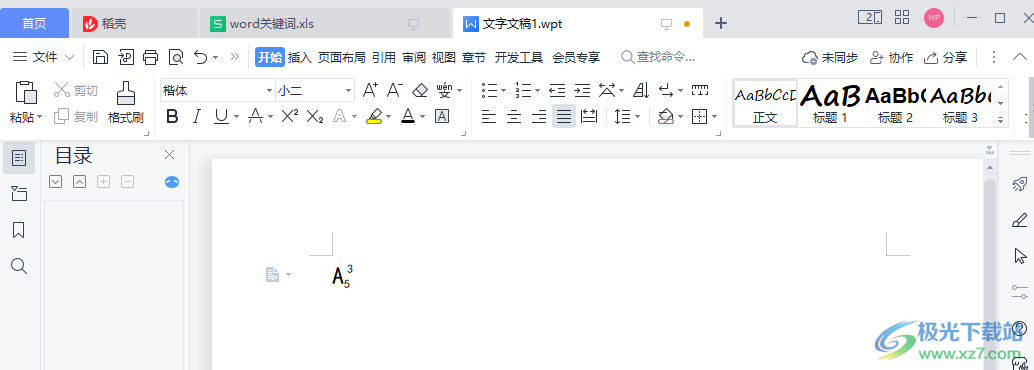The image size is (1034, 370).
Task: Toggle Bold formatting
Action: (x=172, y=117)
